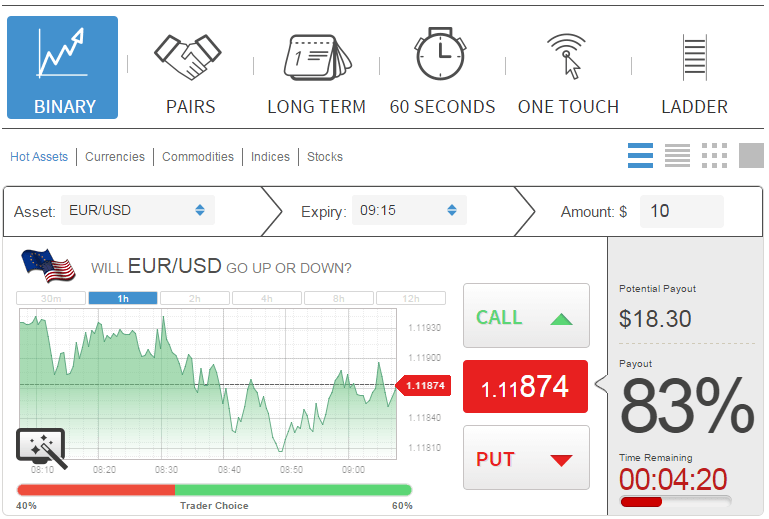Open the Stocks tab

325,156
